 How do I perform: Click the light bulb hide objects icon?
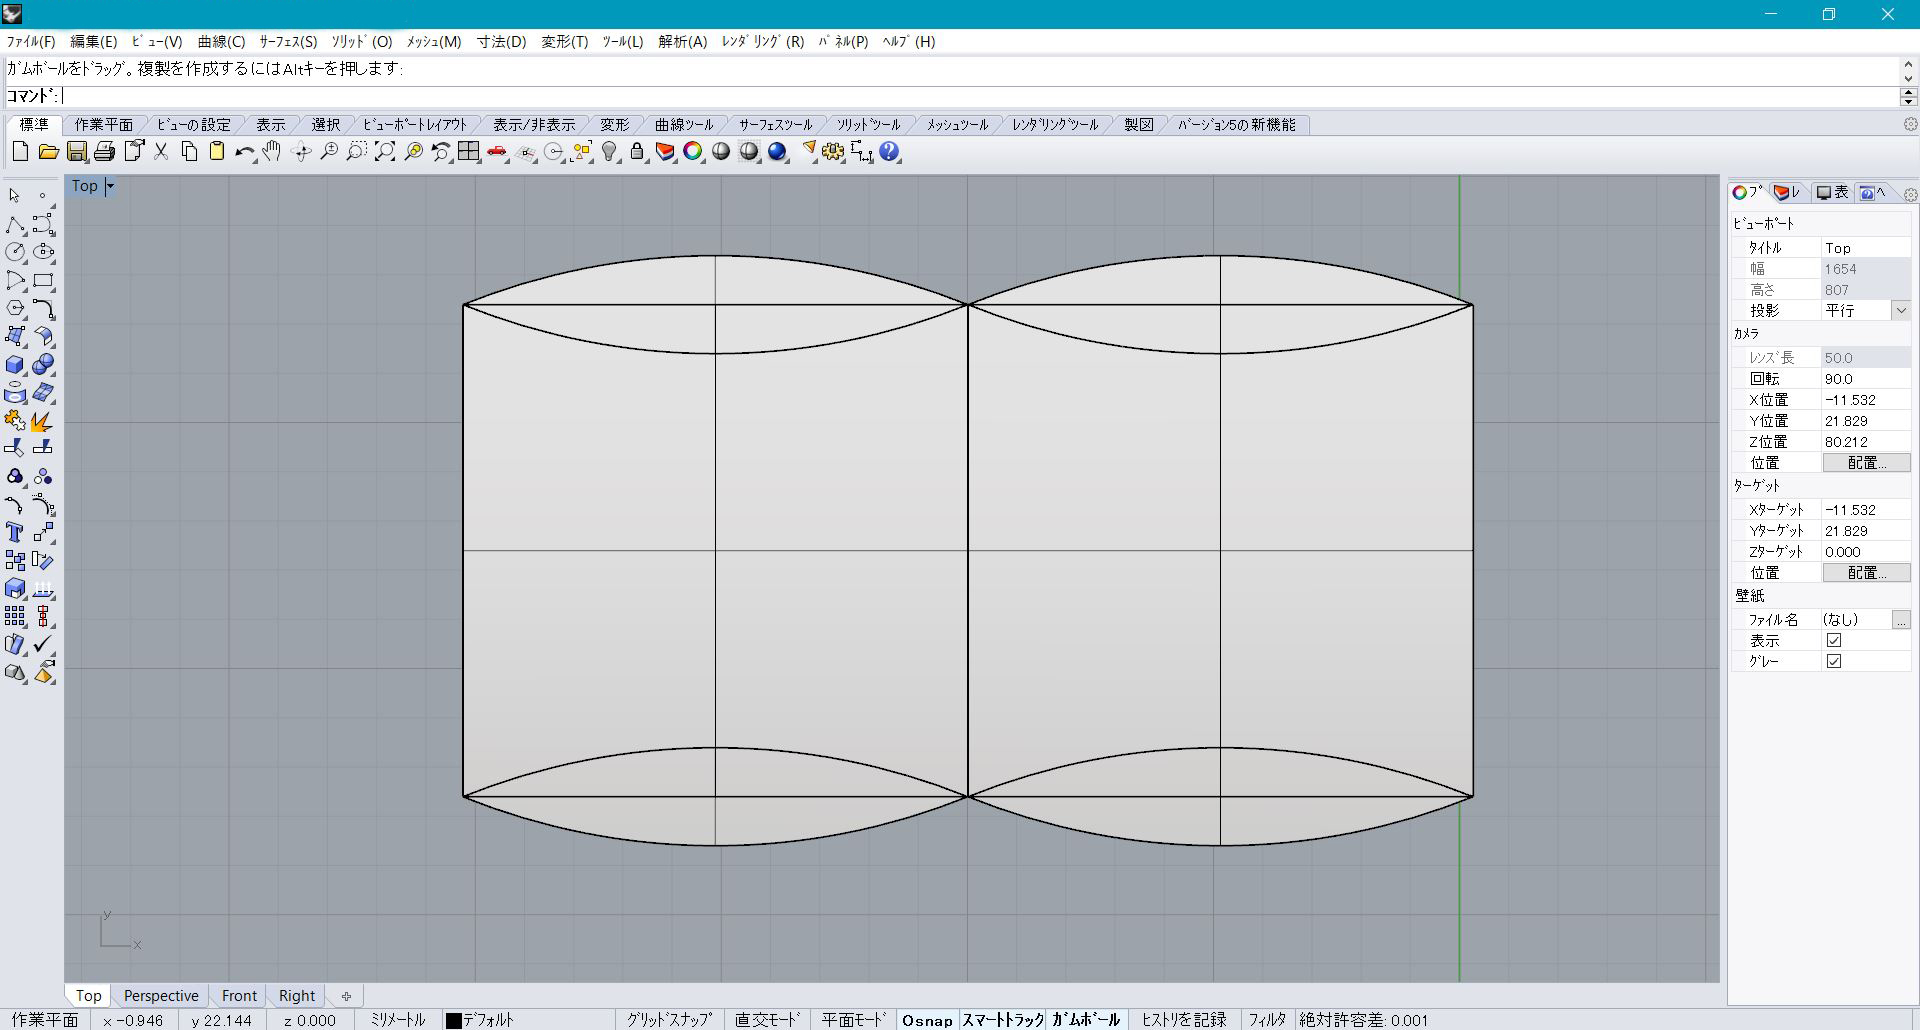tap(609, 152)
